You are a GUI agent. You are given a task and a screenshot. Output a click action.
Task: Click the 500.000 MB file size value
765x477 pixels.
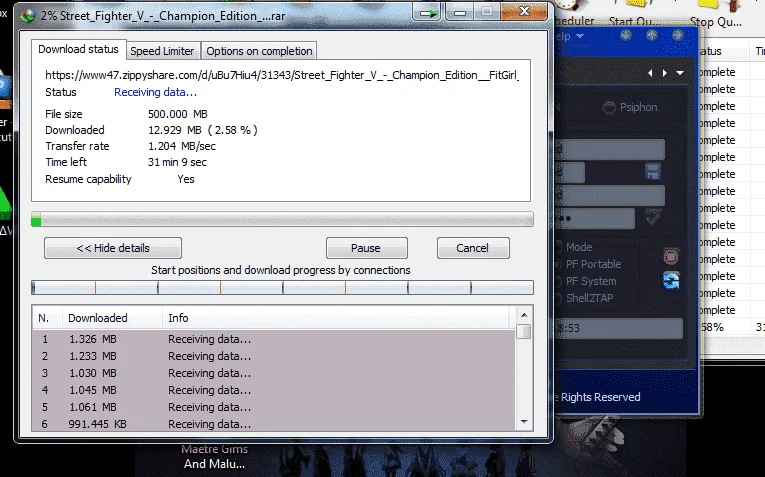pos(178,114)
